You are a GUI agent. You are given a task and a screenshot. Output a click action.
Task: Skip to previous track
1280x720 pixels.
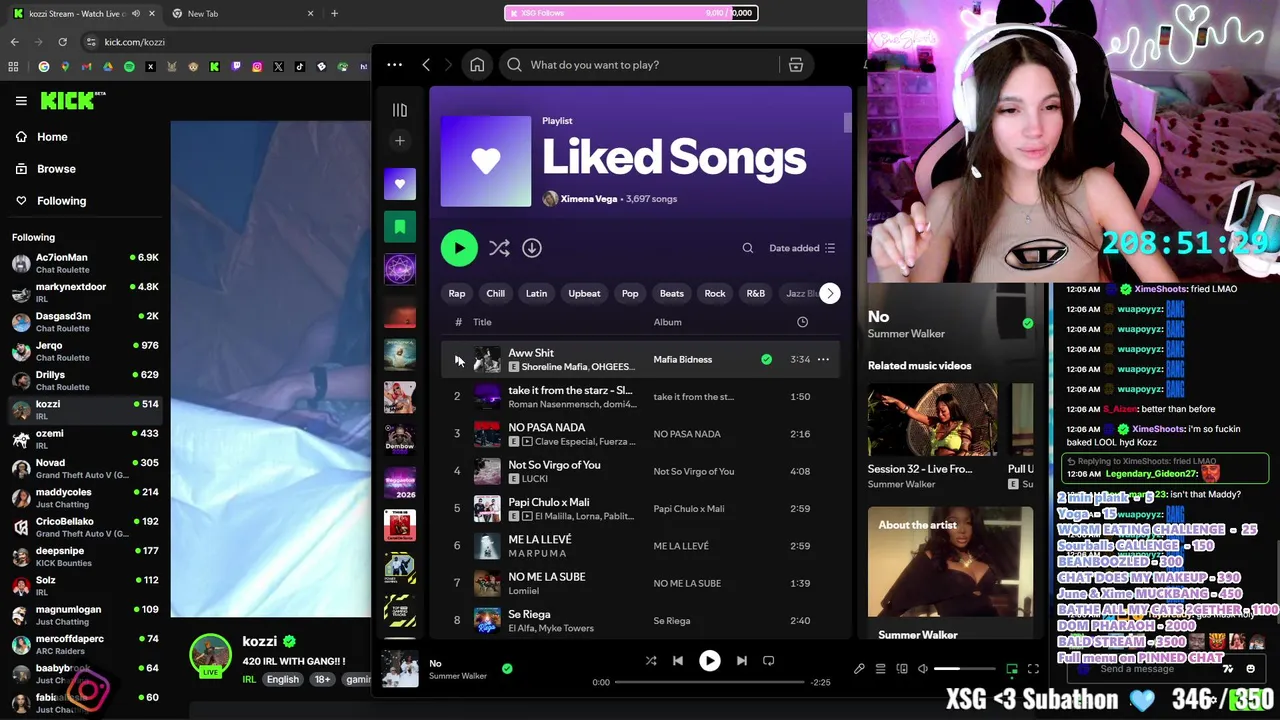point(678,661)
